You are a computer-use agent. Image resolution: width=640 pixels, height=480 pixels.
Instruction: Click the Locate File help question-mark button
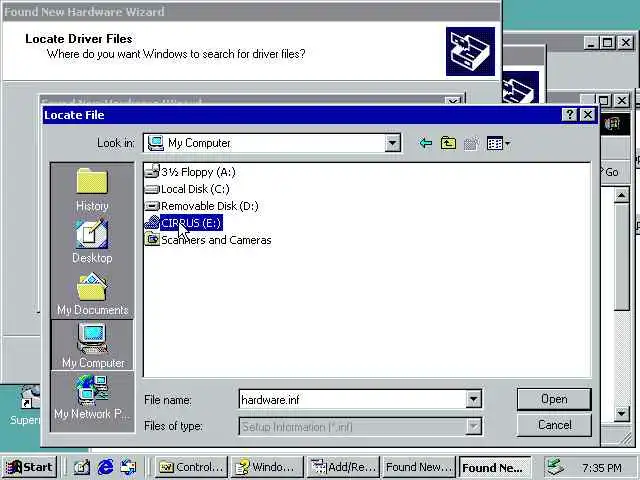point(569,115)
